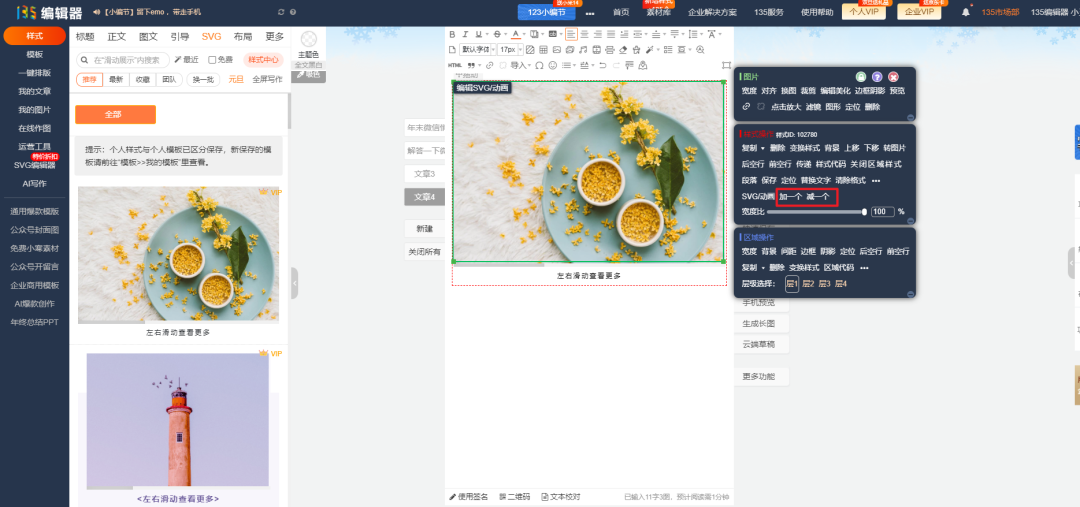This screenshot has height=507, width=1080.
Task: Apply underline formatting
Action: (477, 34)
